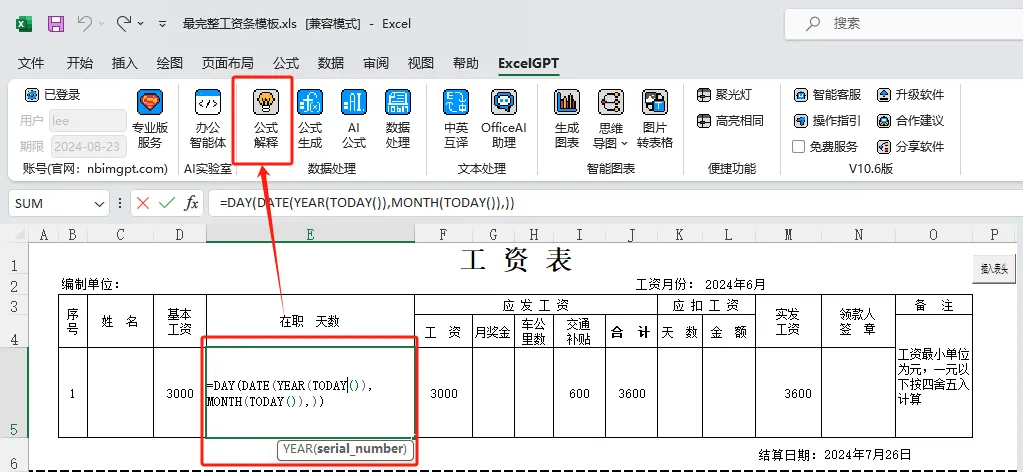Switch to the 数据 ribbon tab
The height and width of the screenshot is (472, 1023).
(331, 63)
